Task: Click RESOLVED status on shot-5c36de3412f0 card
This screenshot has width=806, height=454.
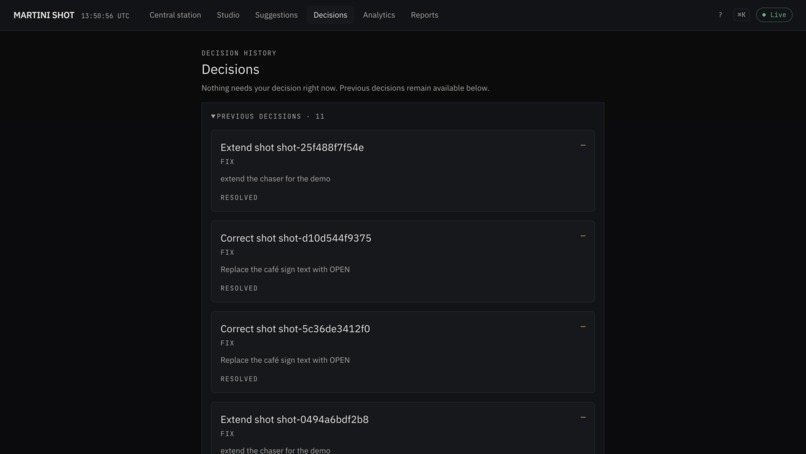Action: coord(239,379)
